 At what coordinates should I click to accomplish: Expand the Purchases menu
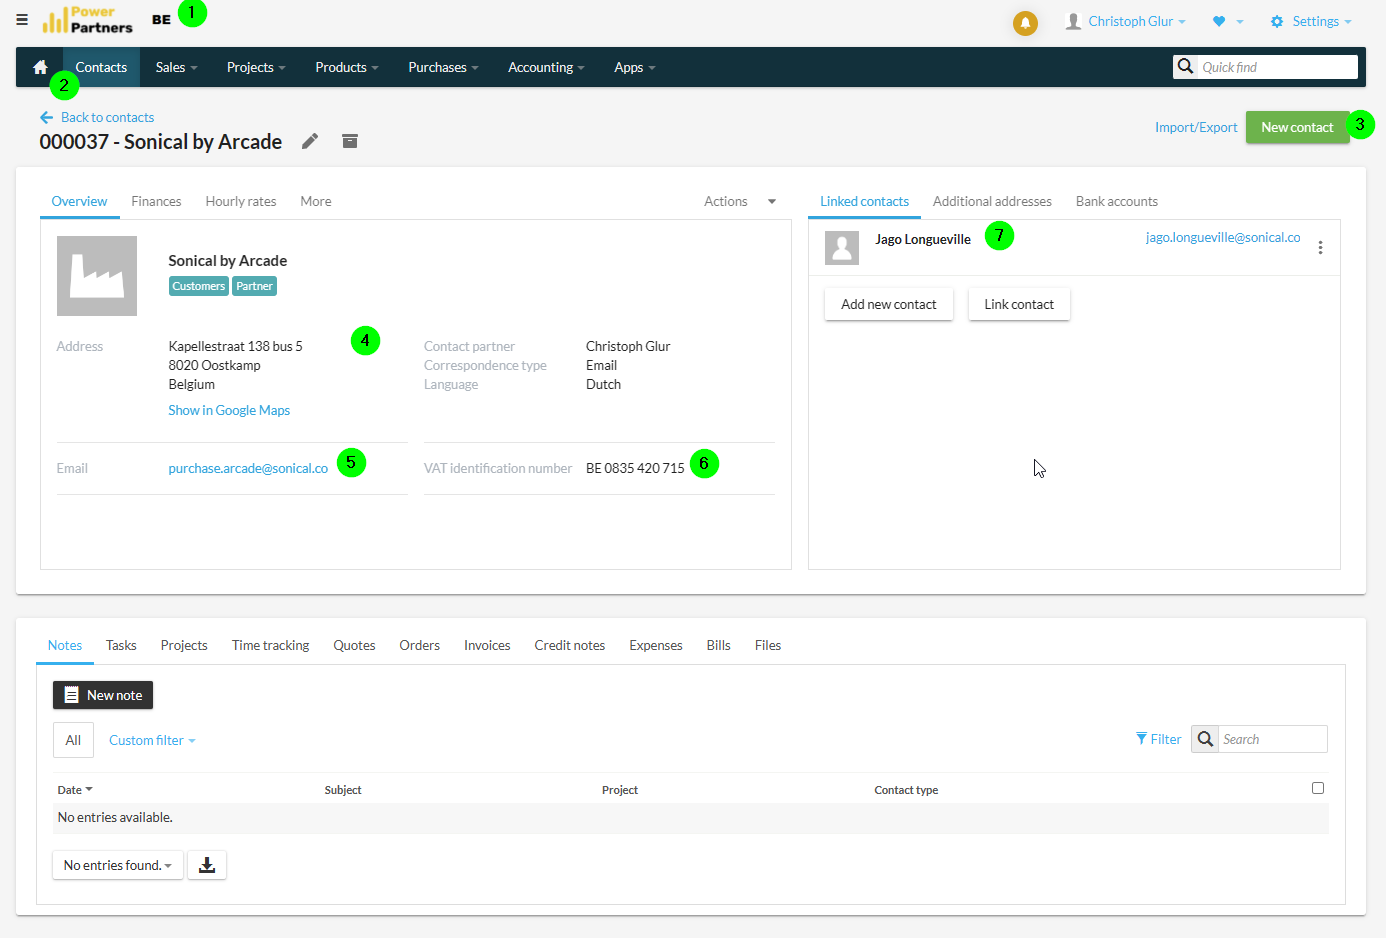(443, 67)
